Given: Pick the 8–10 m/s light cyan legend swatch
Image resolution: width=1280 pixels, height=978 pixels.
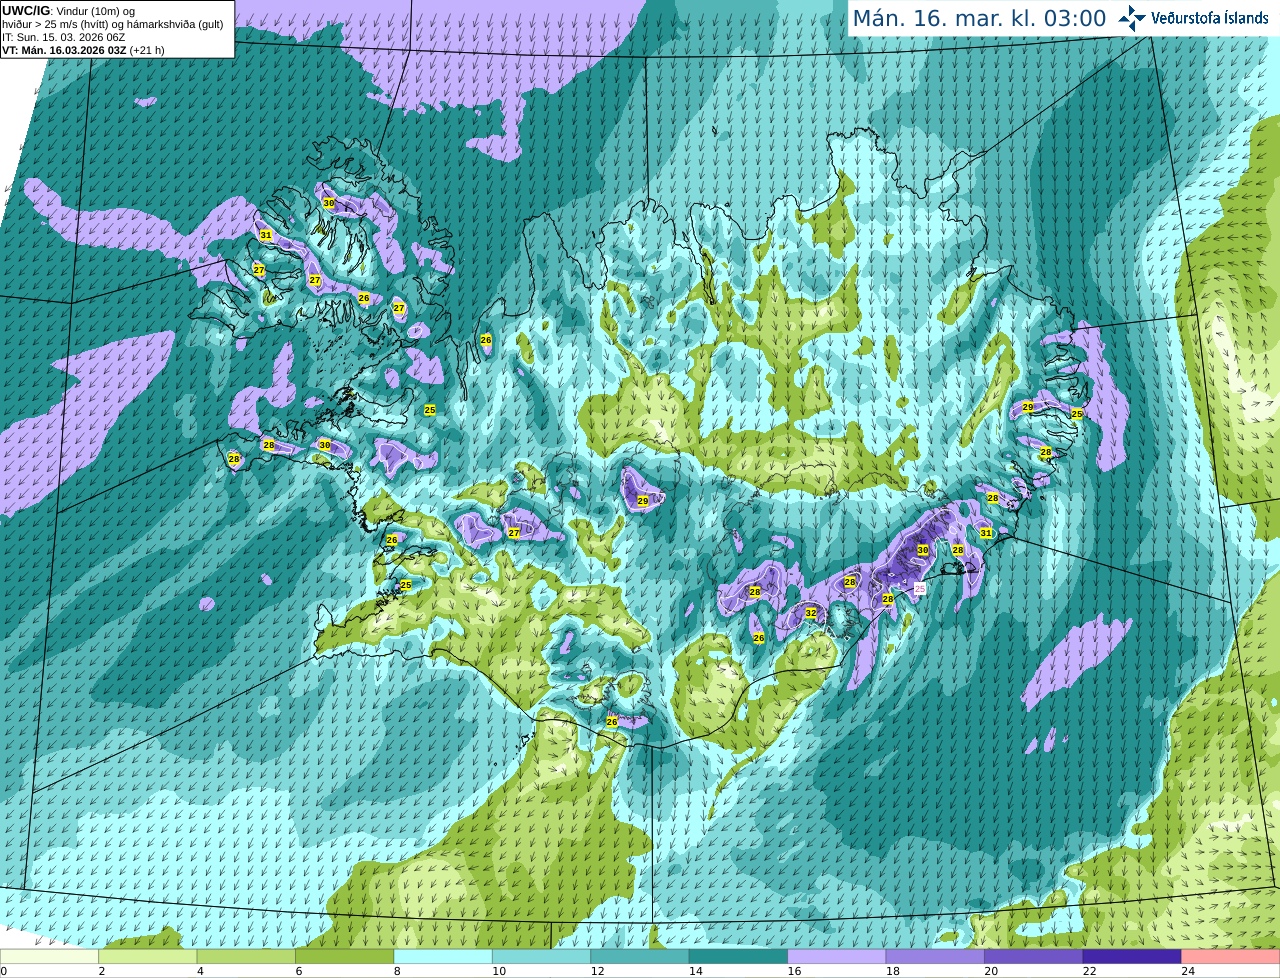Looking at the screenshot, I should (443, 956).
